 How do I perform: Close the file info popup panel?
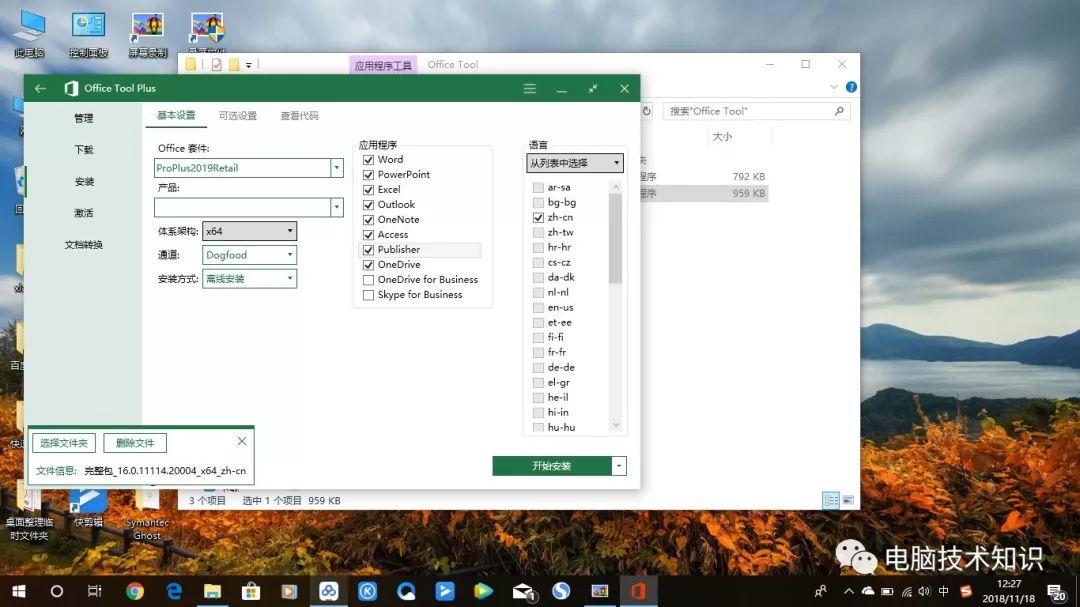coord(242,441)
